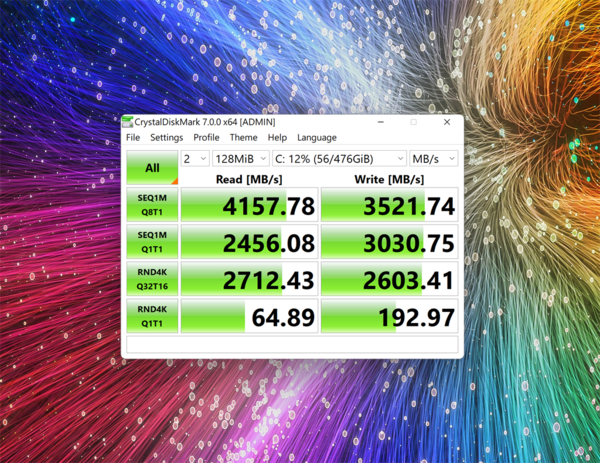This screenshot has width=600, height=463.
Task: Open the drive selector showing C: 12%
Action: [339, 158]
